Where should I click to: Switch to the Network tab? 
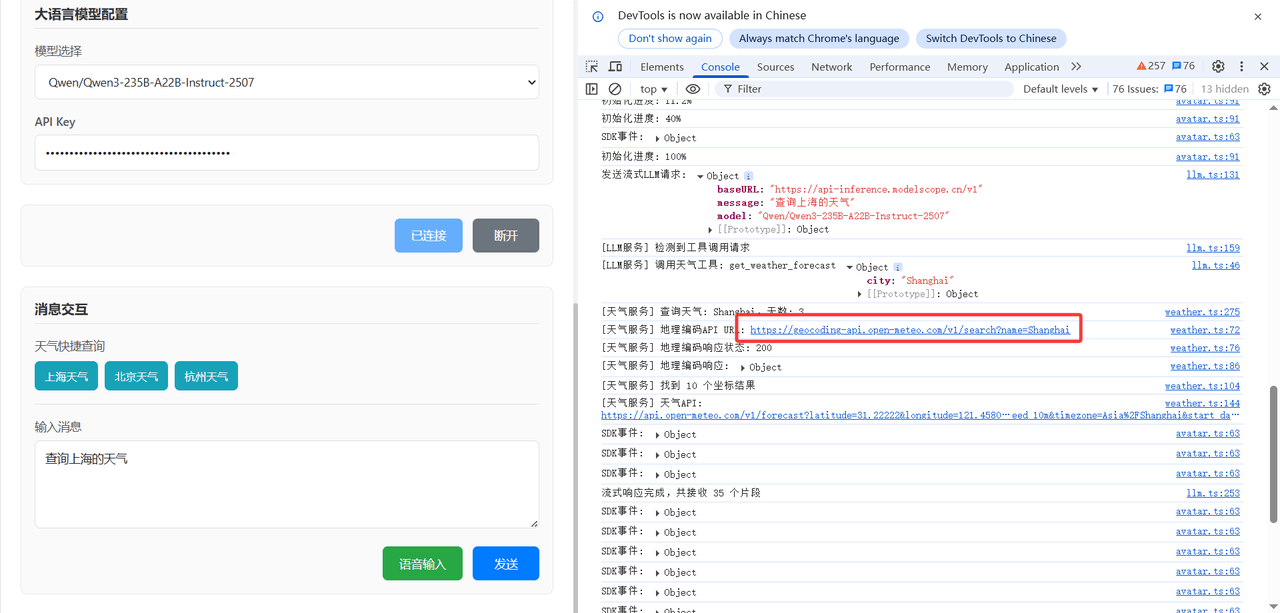pyautogui.click(x=832, y=67)
